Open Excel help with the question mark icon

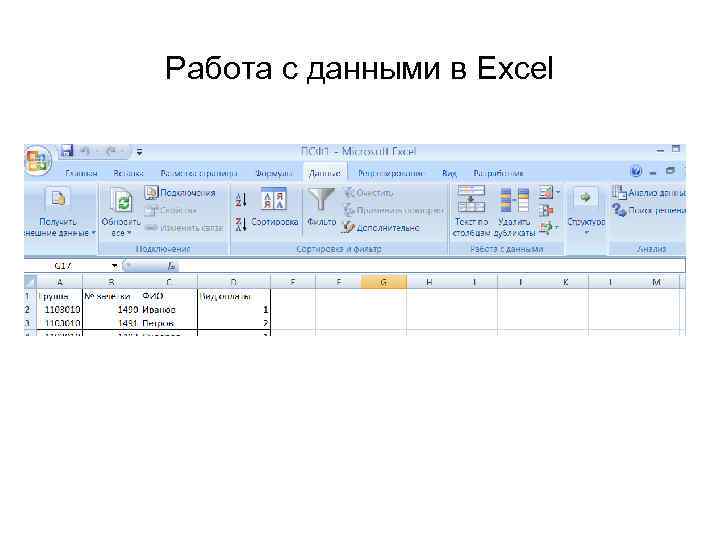[636, 172]
